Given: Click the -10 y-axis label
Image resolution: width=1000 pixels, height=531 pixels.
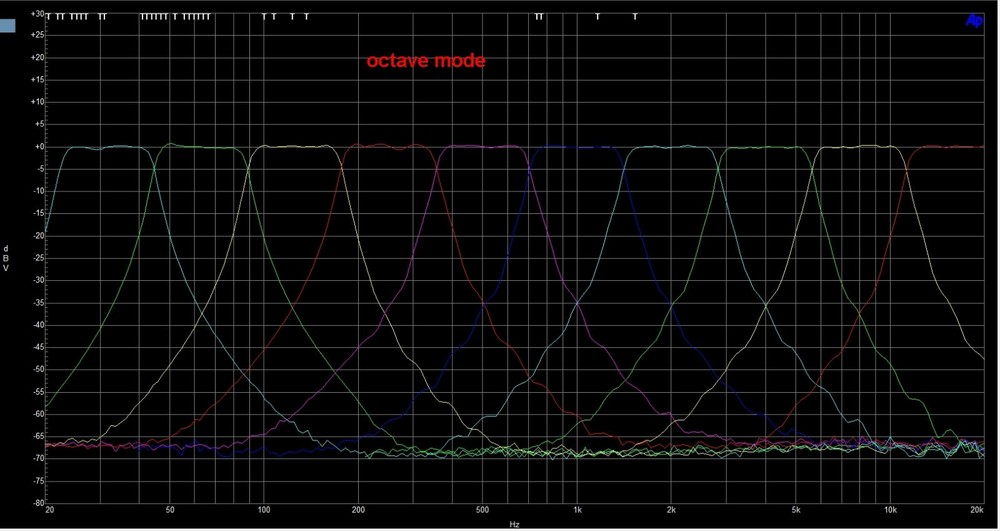Looking at the screenshot, I should click(38, 191).
